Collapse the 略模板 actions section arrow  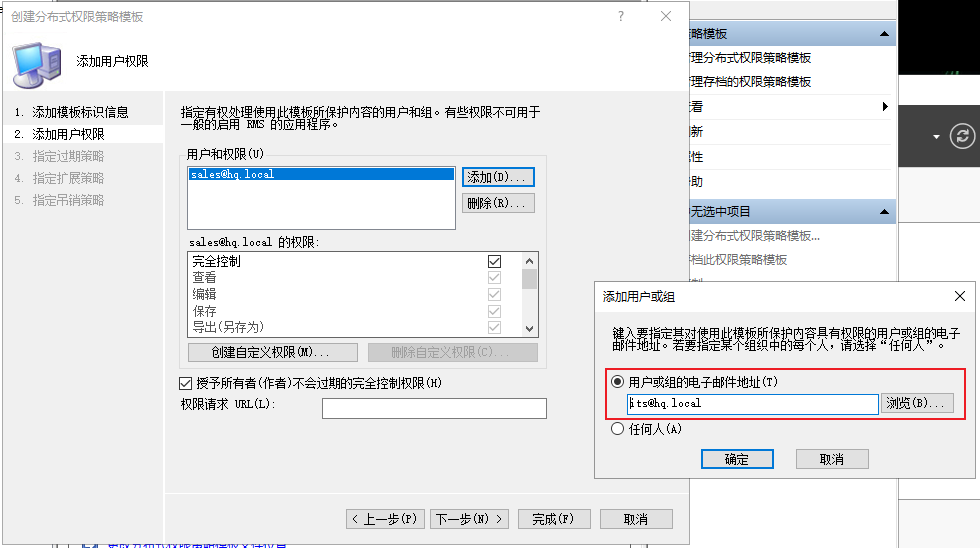[x=884, y=34]
